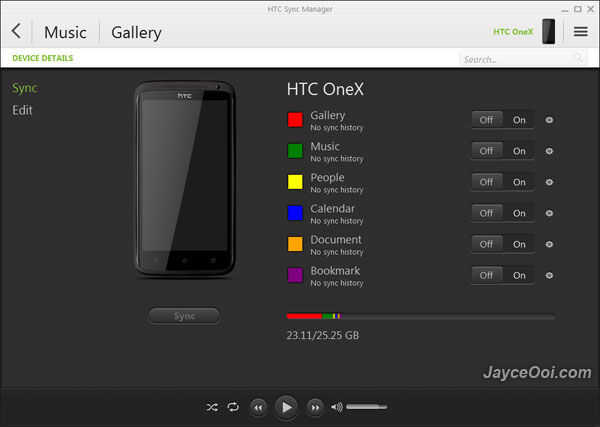
Task: Click the yellow People color swatch
Action: pyautogui.click(x=295, y=182)
